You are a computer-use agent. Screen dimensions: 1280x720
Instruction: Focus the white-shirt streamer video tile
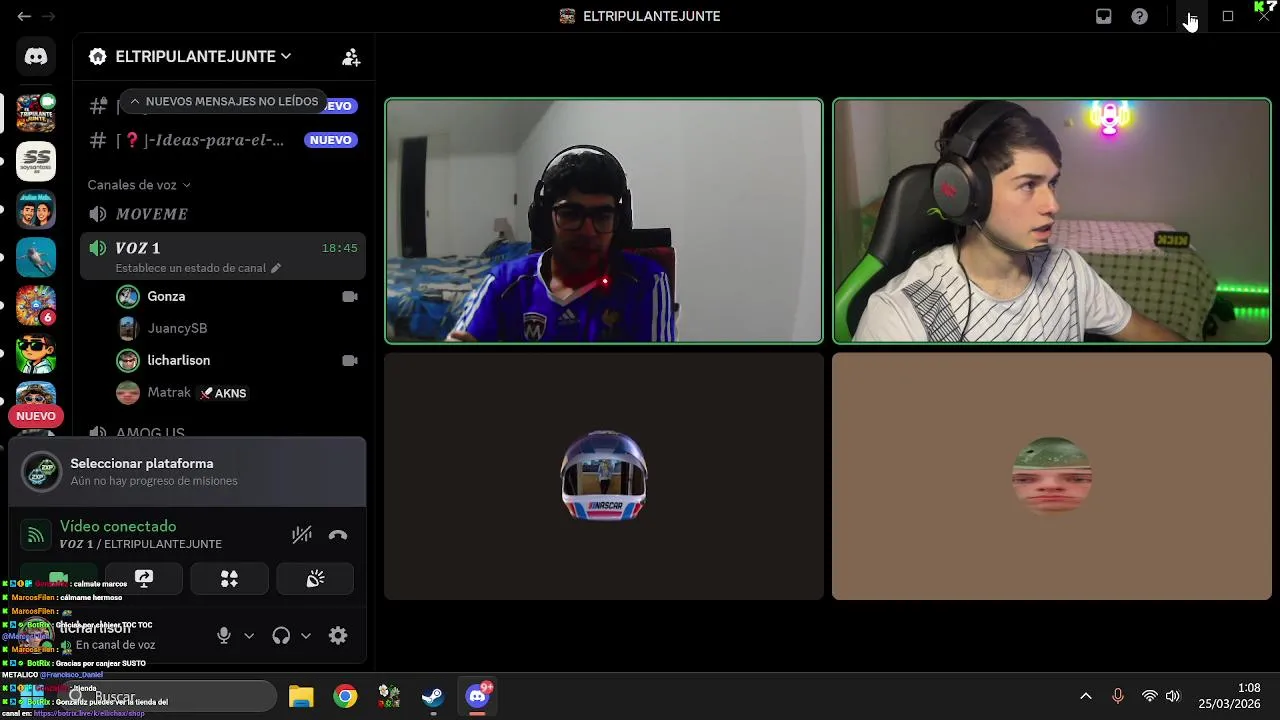coord(1052,221)
